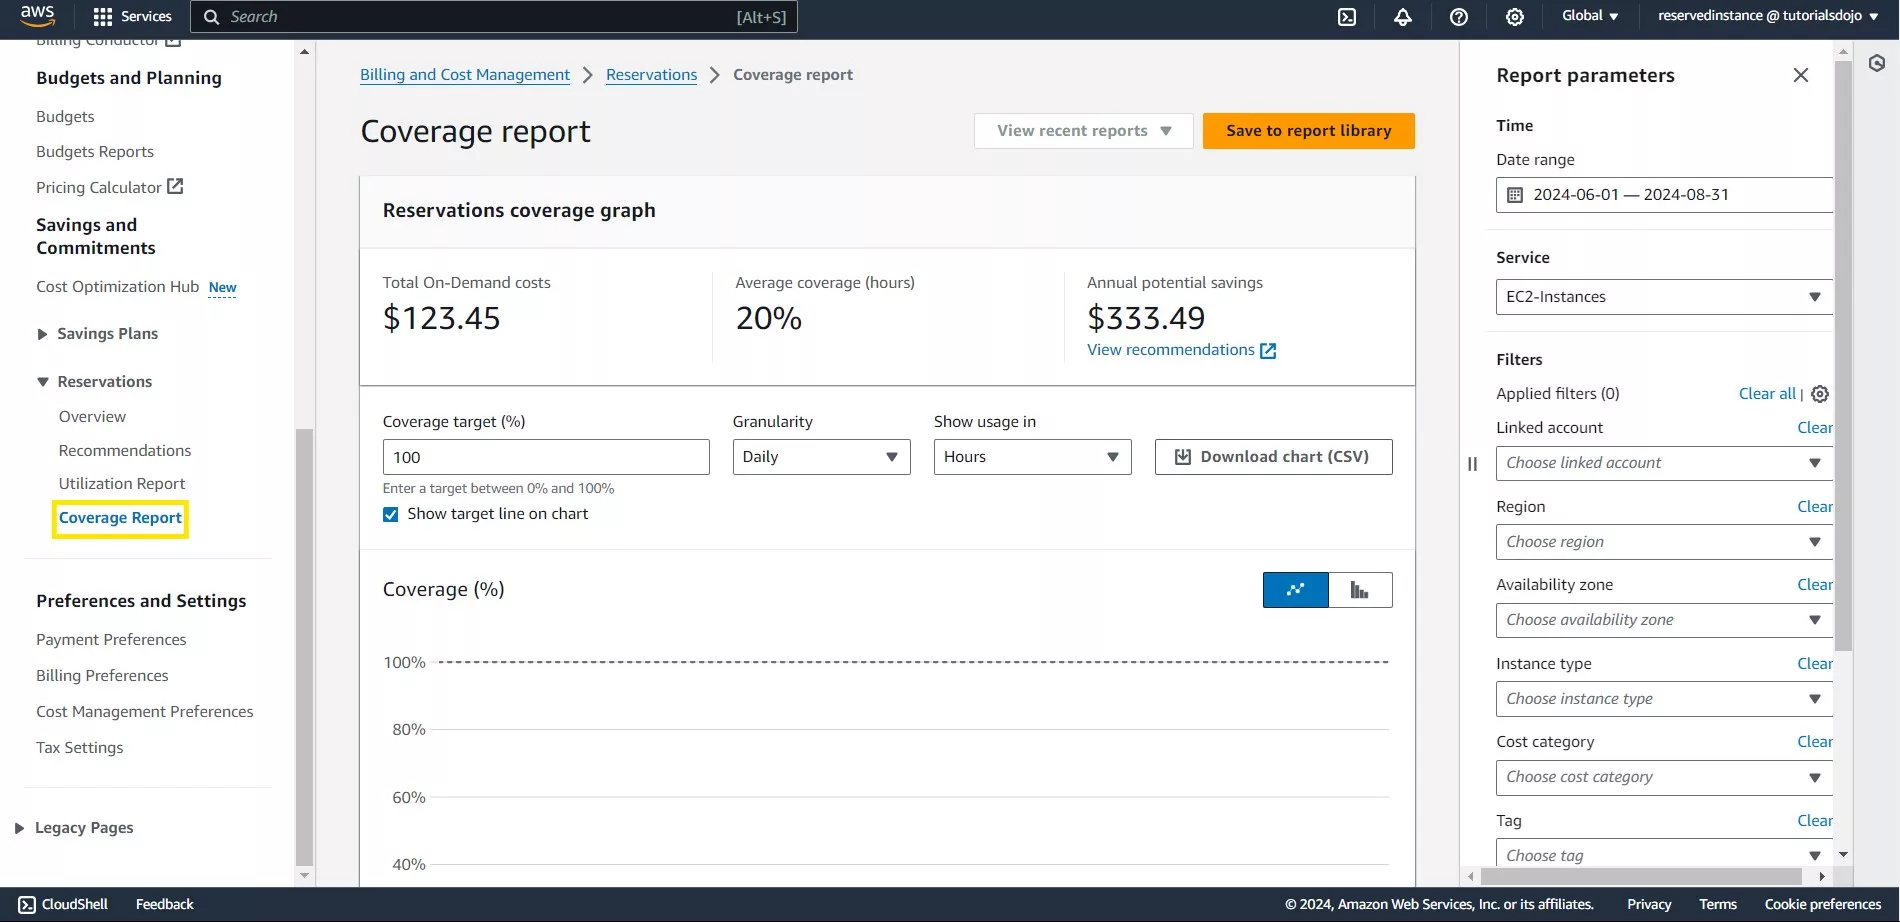Open Cost Management Preferences
Image resolution: width=1900 pixels, height=922 pixels.
point(145,712)
